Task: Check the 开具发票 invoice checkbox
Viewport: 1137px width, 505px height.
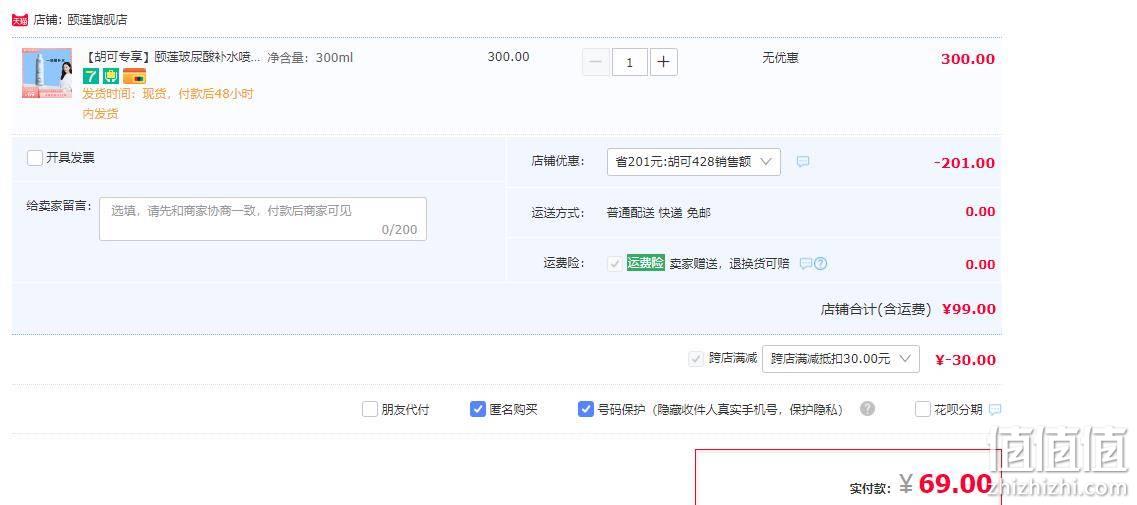Action: click(x=35, y=158)
